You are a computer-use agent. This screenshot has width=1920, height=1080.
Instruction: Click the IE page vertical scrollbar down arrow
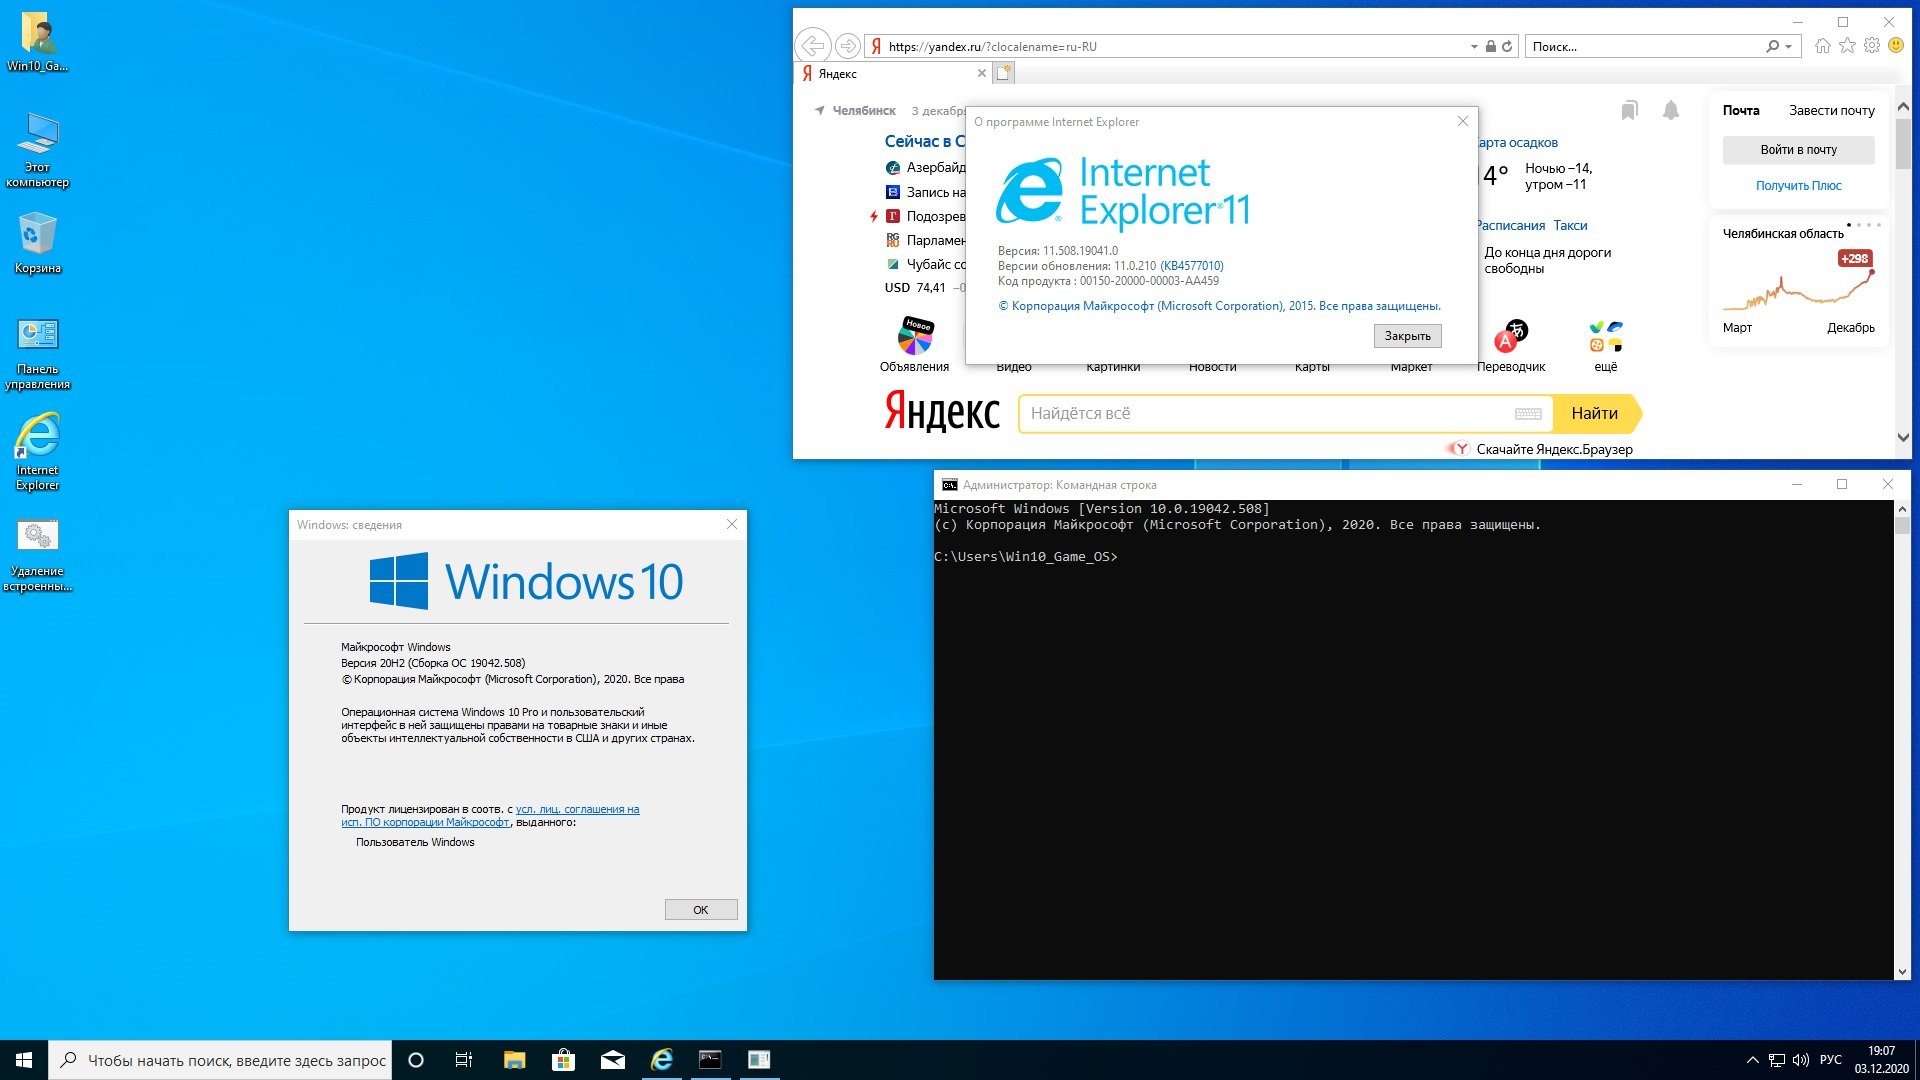1902,437
